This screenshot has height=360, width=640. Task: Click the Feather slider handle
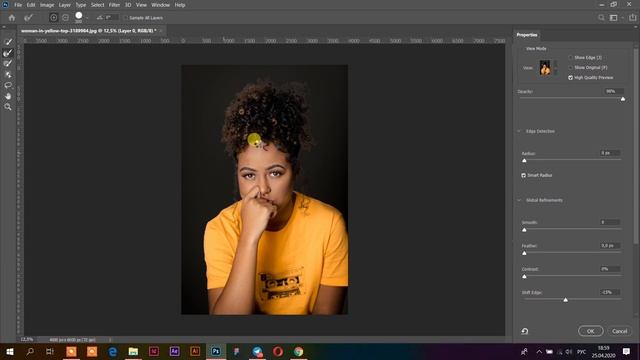[524, 253]
